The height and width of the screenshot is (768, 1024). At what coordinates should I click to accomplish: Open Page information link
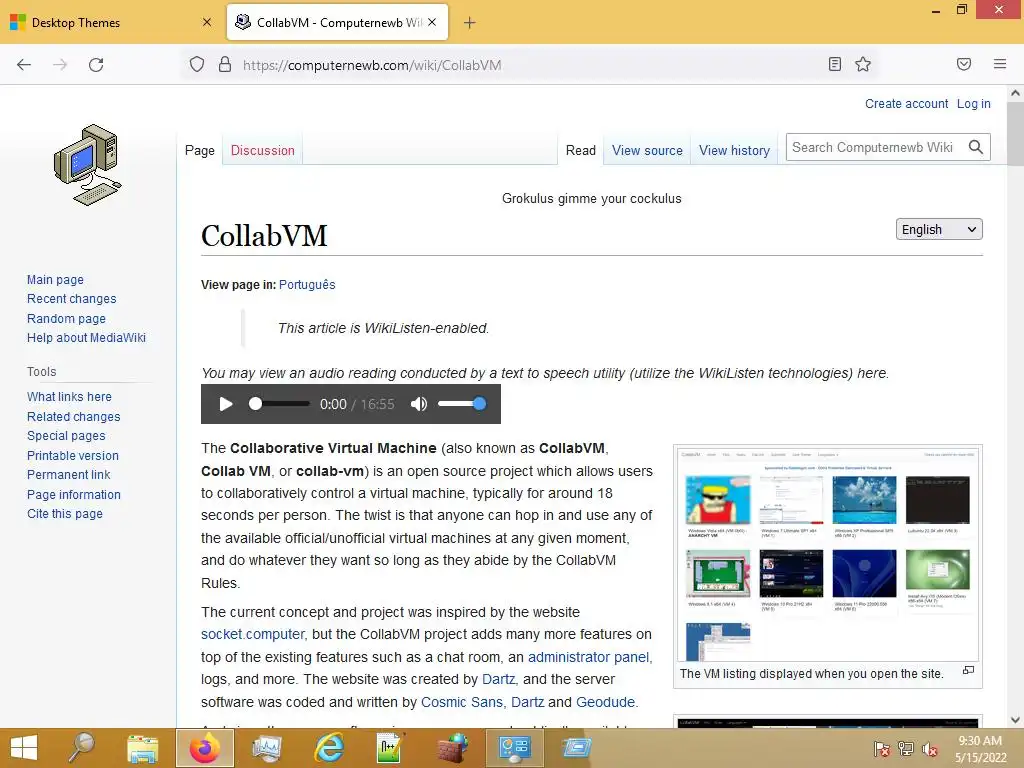[74, 494]
